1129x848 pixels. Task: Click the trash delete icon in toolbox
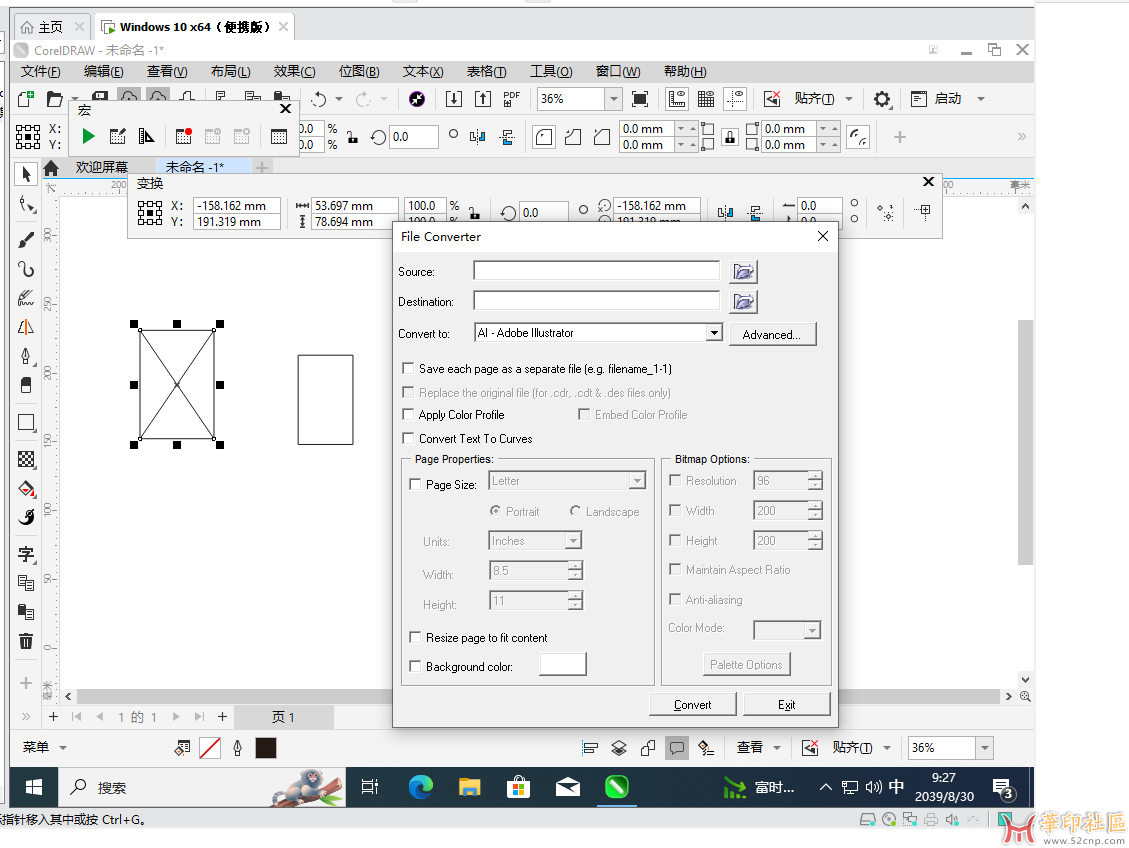pos(27,641)
